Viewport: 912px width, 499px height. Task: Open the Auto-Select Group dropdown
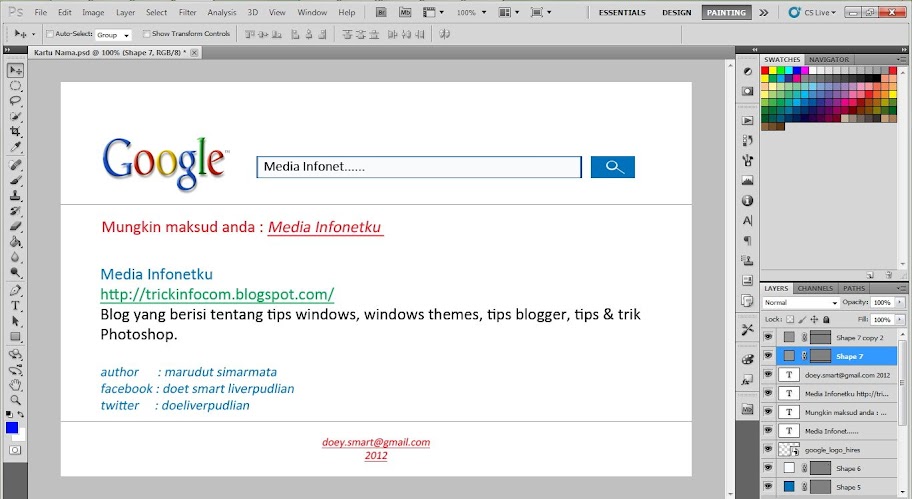(113, 35)
